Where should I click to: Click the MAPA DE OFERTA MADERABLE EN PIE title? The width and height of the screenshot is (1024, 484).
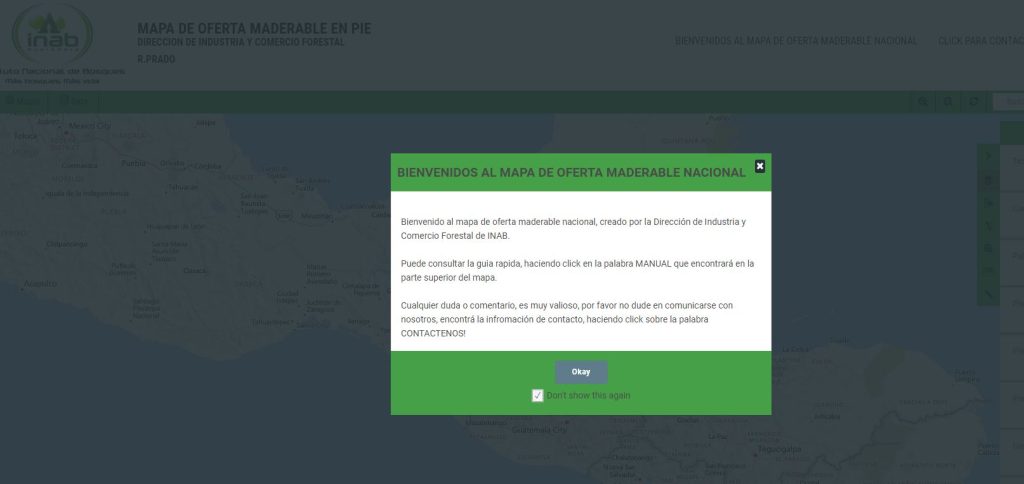click(253, 28)
